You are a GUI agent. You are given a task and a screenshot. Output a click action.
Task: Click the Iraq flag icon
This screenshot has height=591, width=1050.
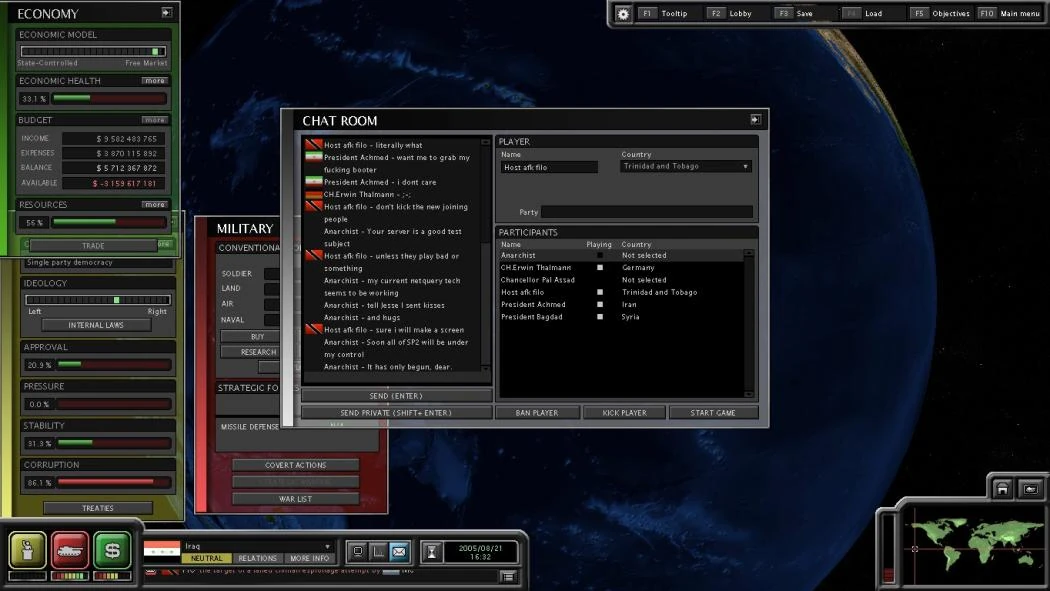162,550
